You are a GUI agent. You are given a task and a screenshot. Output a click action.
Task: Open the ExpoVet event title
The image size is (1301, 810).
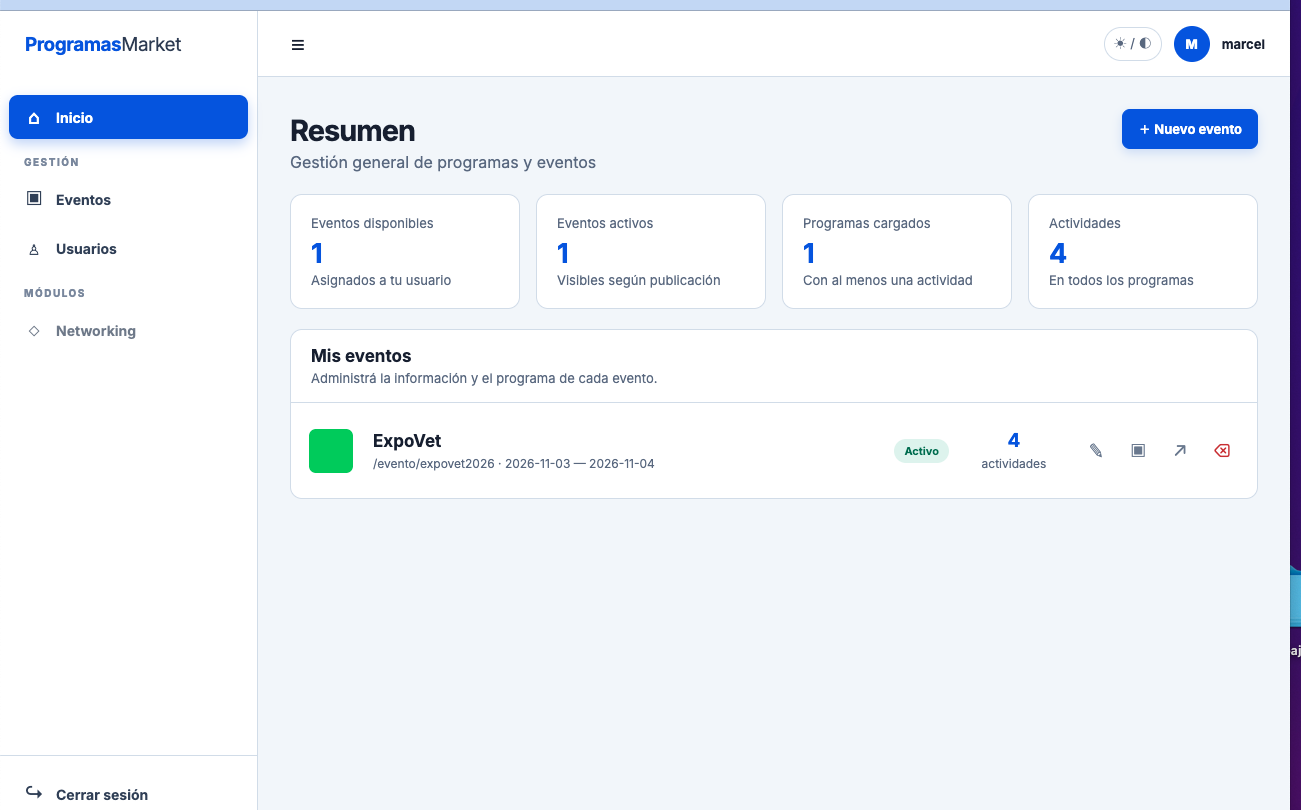tap(407, 441)
